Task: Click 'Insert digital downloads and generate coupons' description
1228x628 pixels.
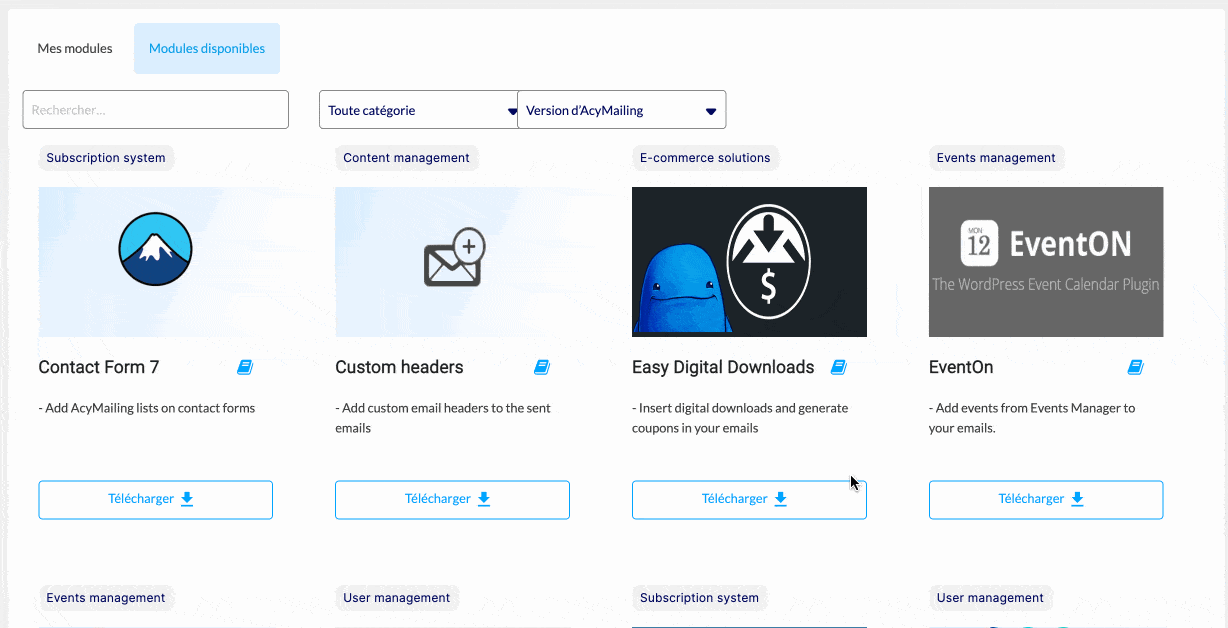Action: pos(740,418)
